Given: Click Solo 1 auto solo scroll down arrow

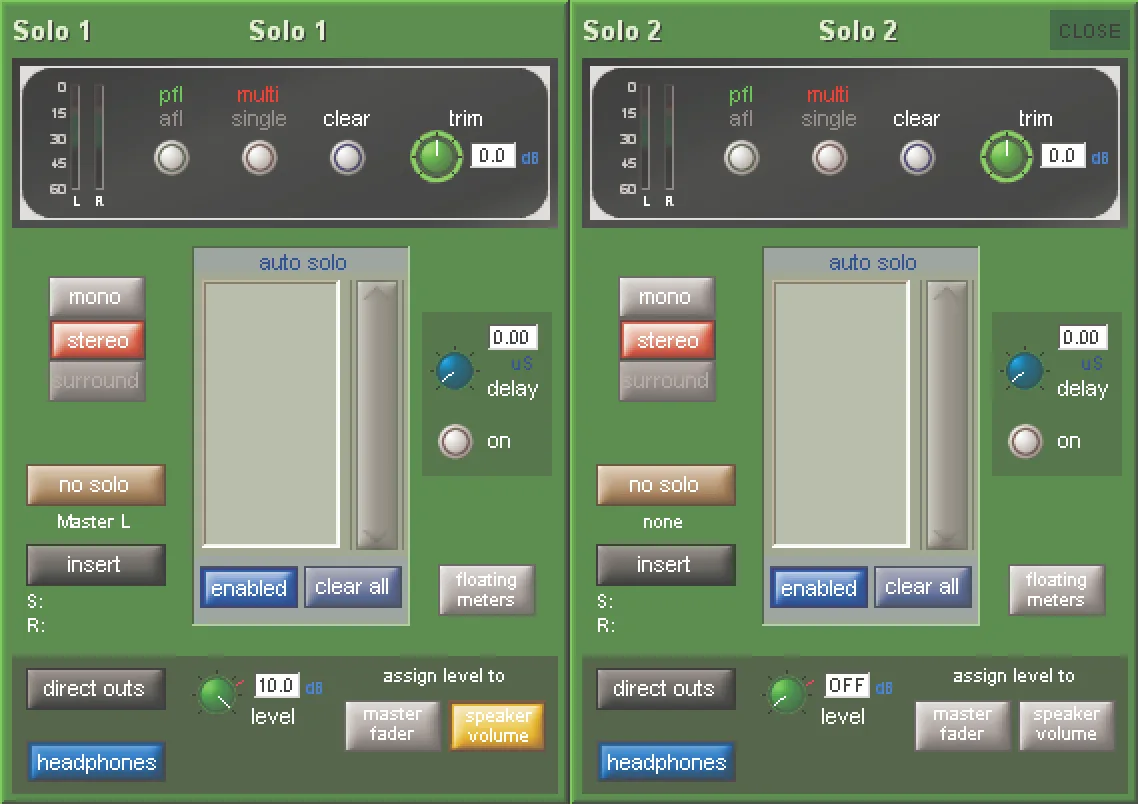Looking at the screenshot, I should tap(377, 537).
